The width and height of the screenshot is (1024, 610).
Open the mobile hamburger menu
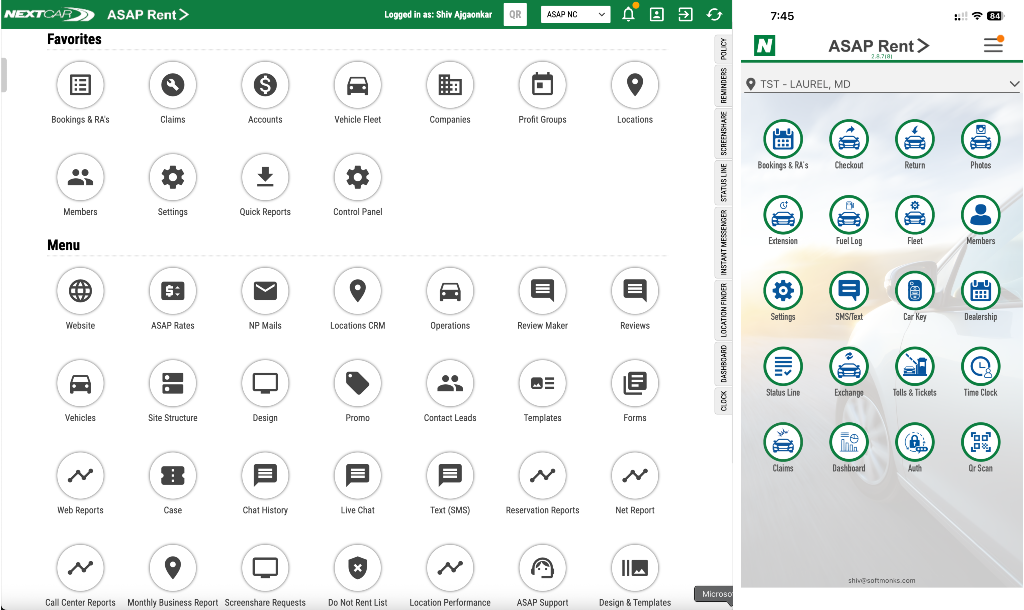(x=992, y=46)
